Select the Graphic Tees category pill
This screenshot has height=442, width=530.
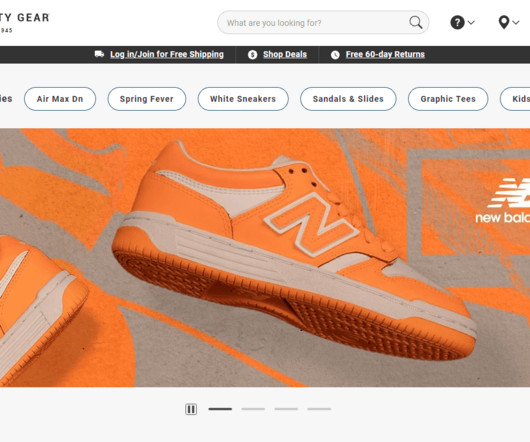click(x=448, y=99)
